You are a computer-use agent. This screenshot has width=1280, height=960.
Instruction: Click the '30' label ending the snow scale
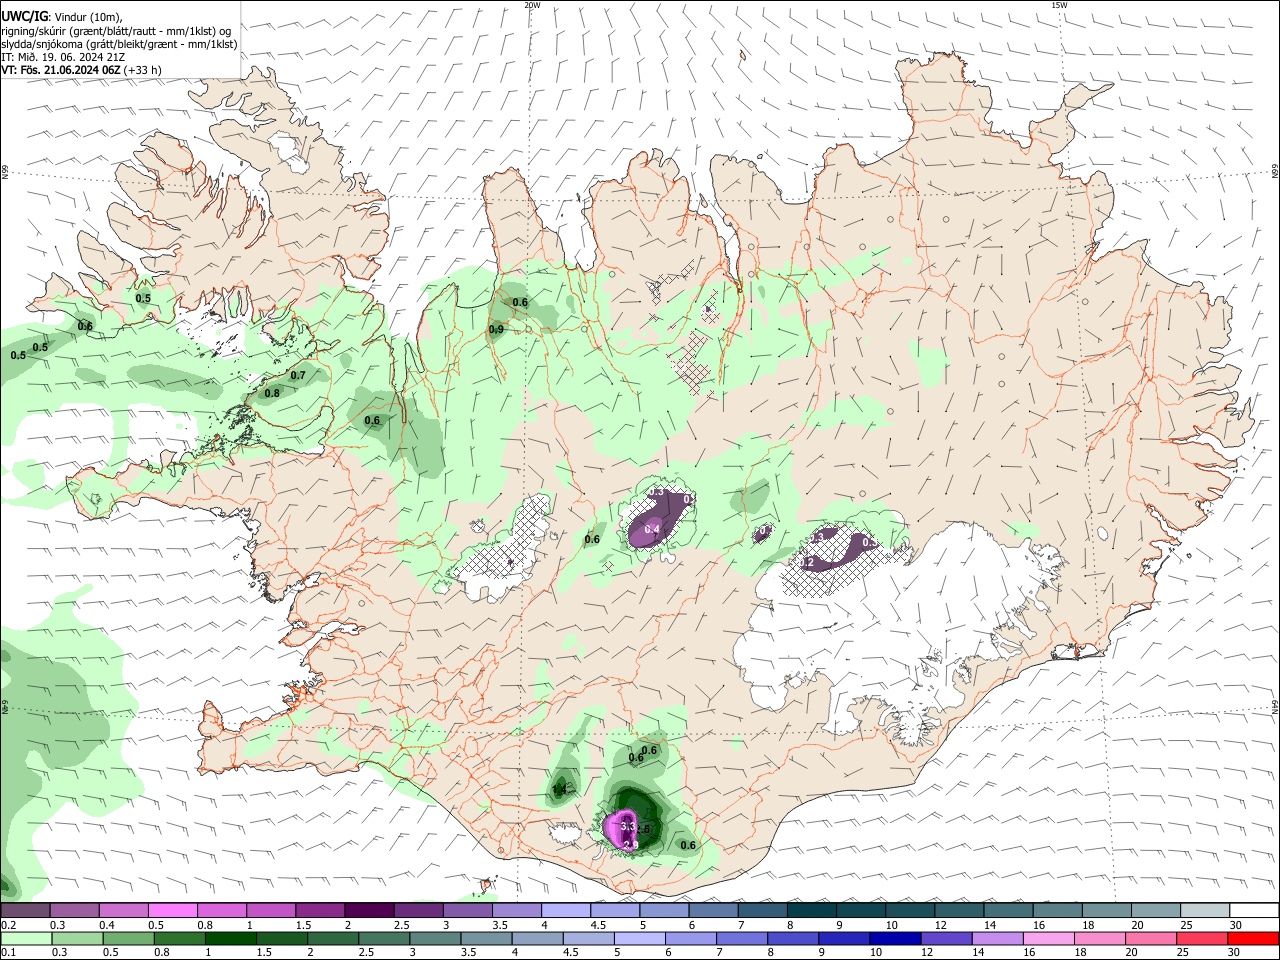coord(1236,925)
